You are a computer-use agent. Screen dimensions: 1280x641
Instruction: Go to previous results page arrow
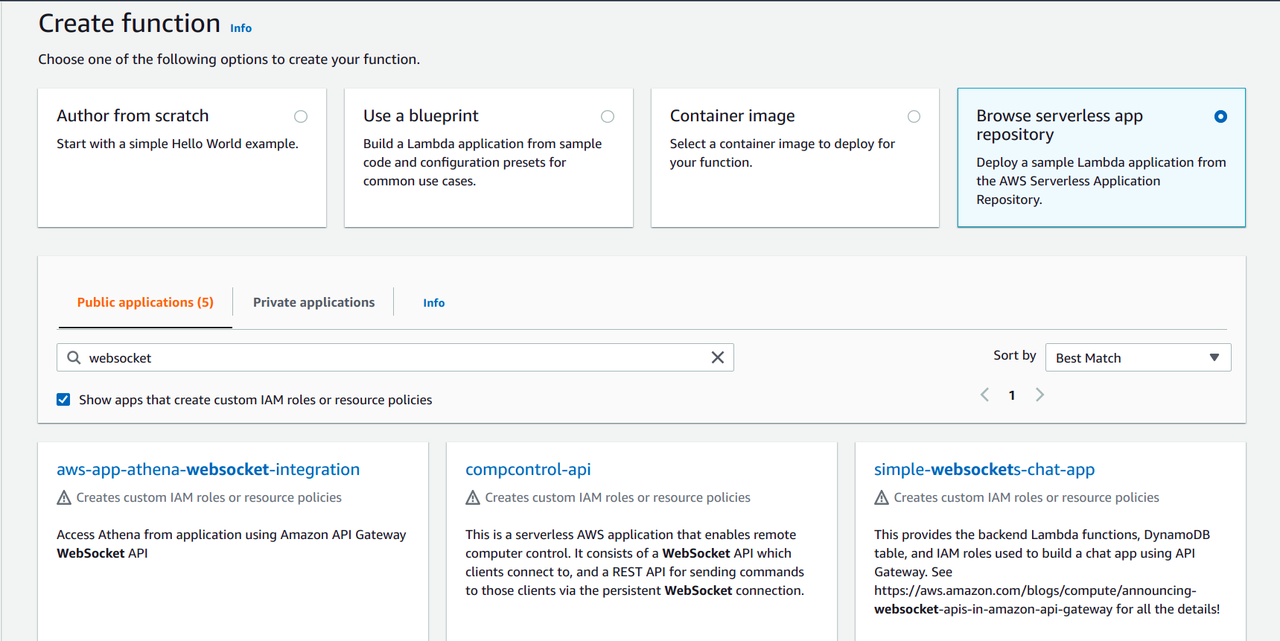[x=985, y=395]
